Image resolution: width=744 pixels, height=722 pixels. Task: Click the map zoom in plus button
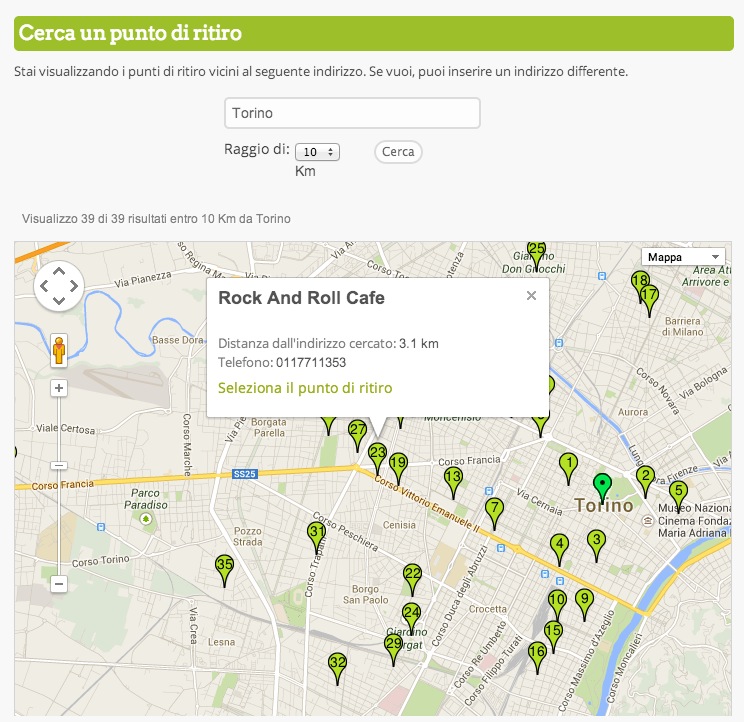coord(59,387)
